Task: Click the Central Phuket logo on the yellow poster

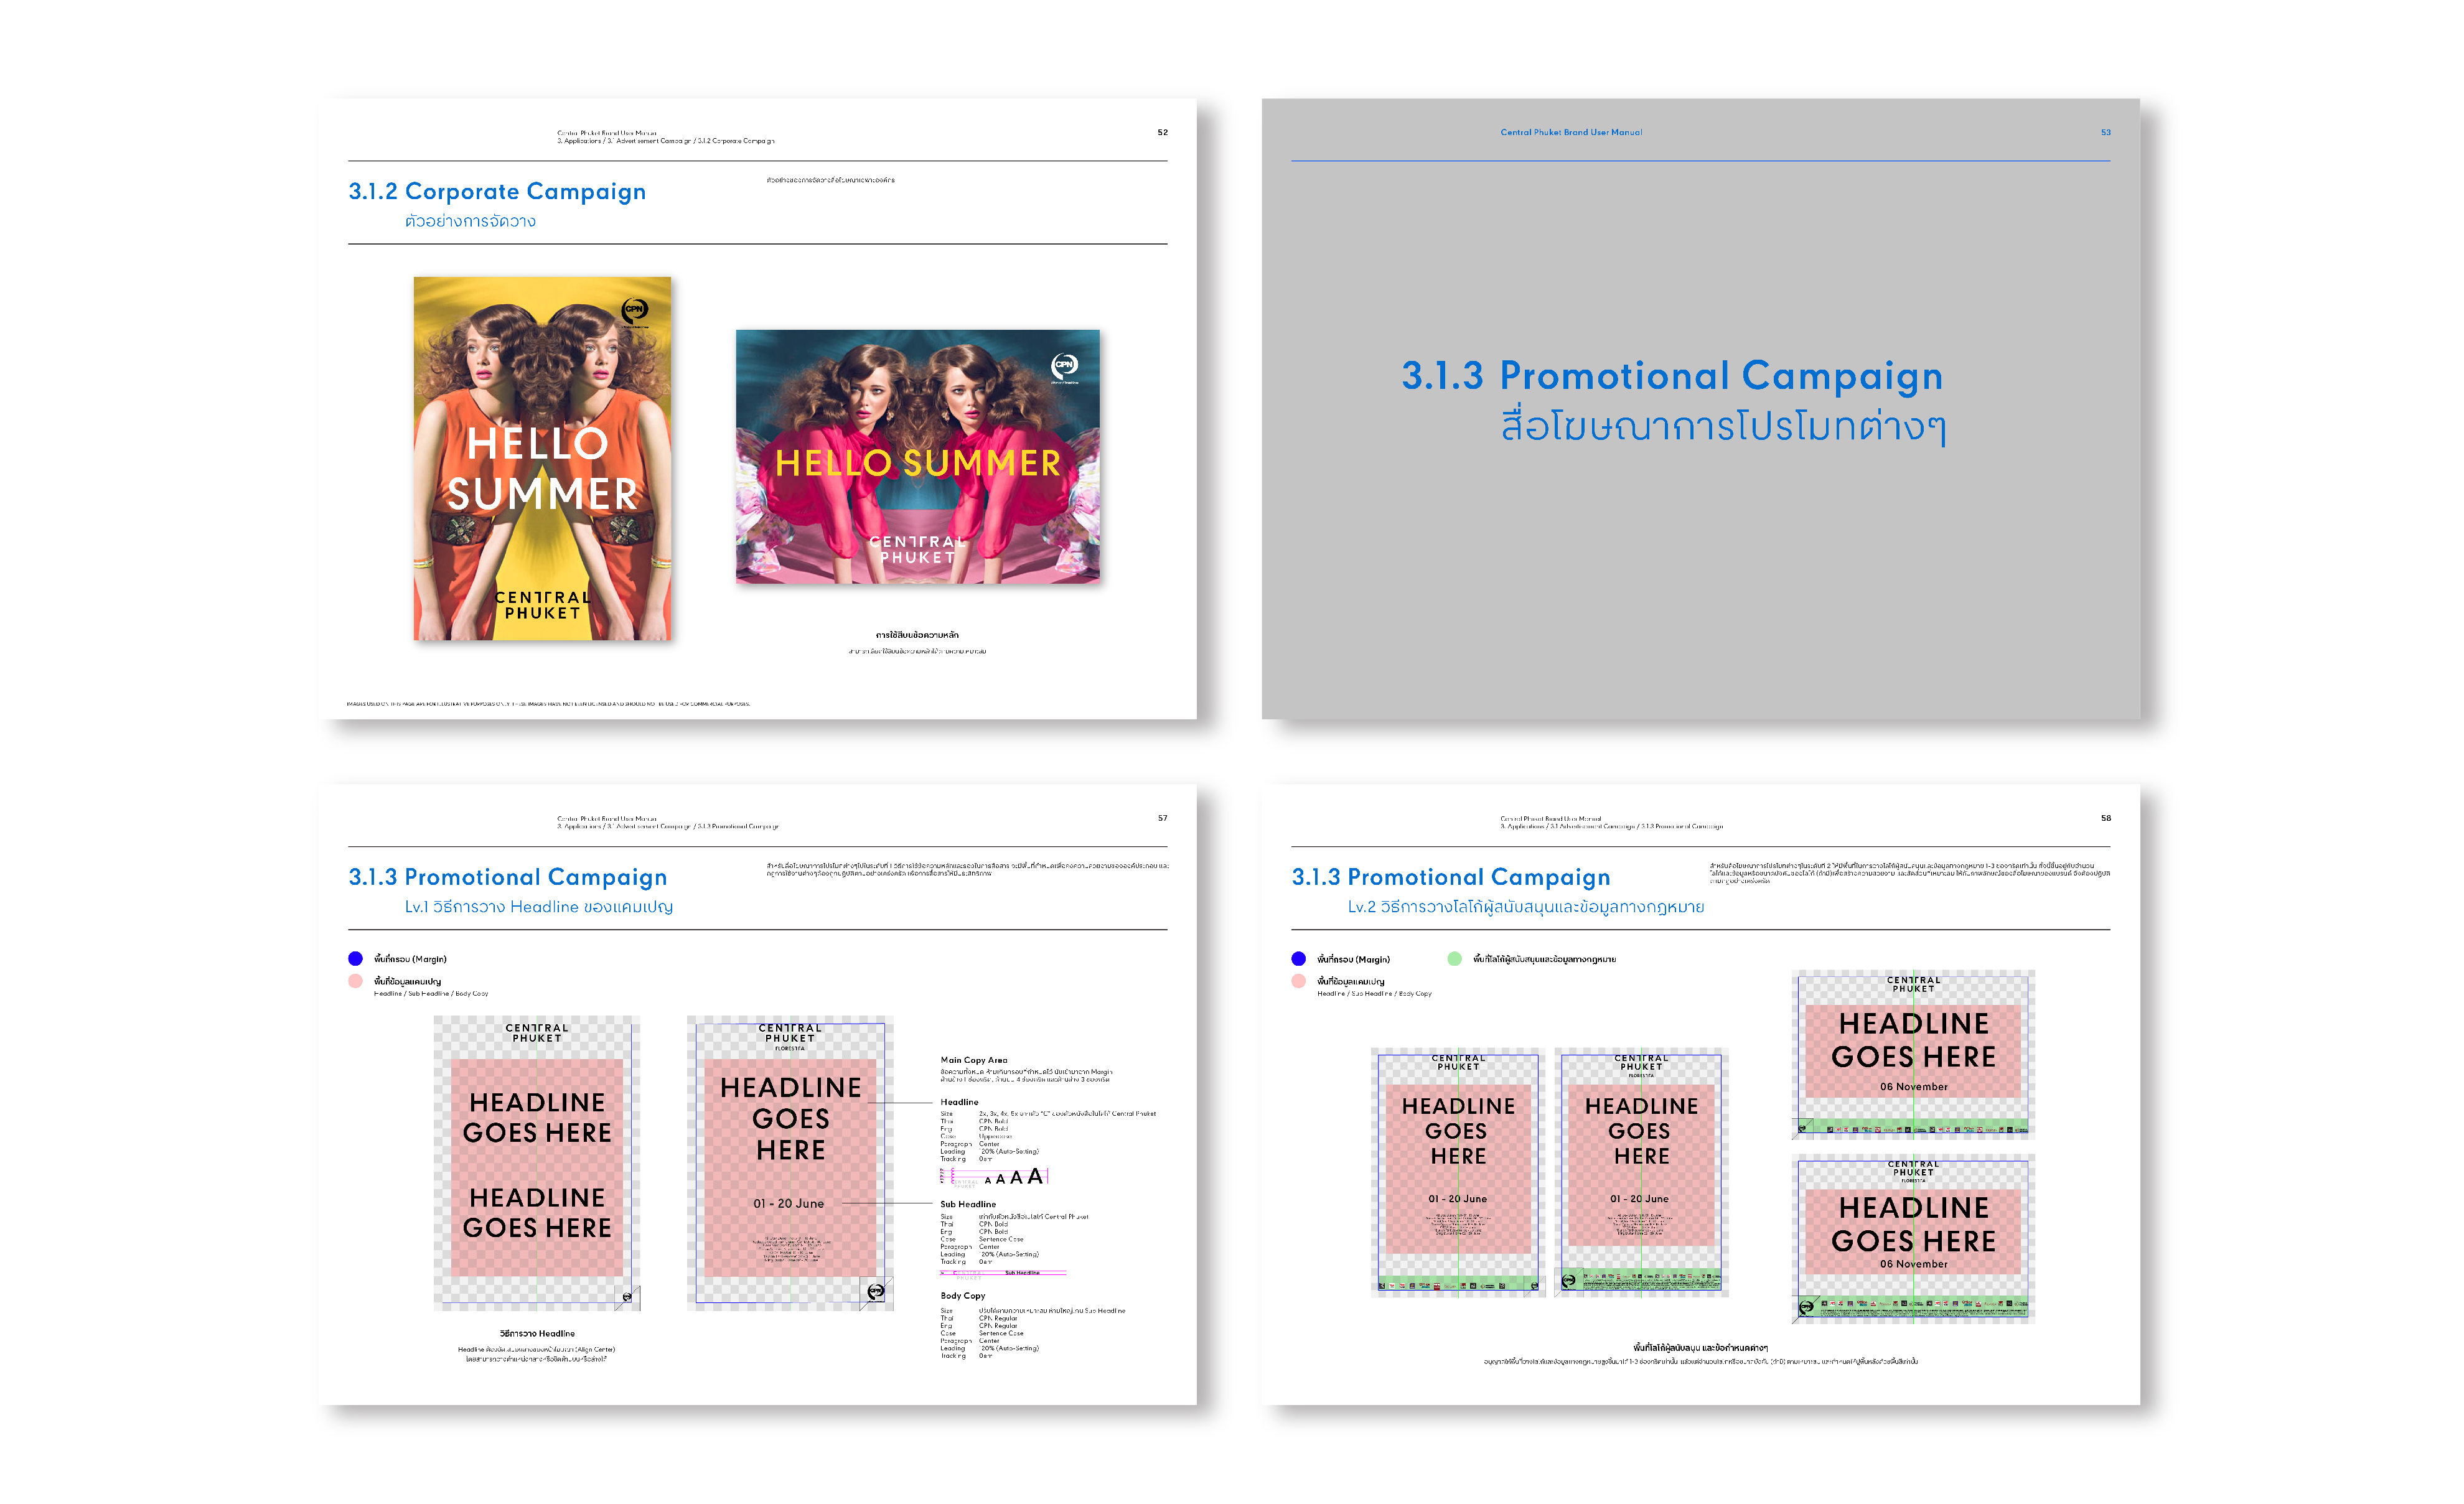Action: coord(543,605)
